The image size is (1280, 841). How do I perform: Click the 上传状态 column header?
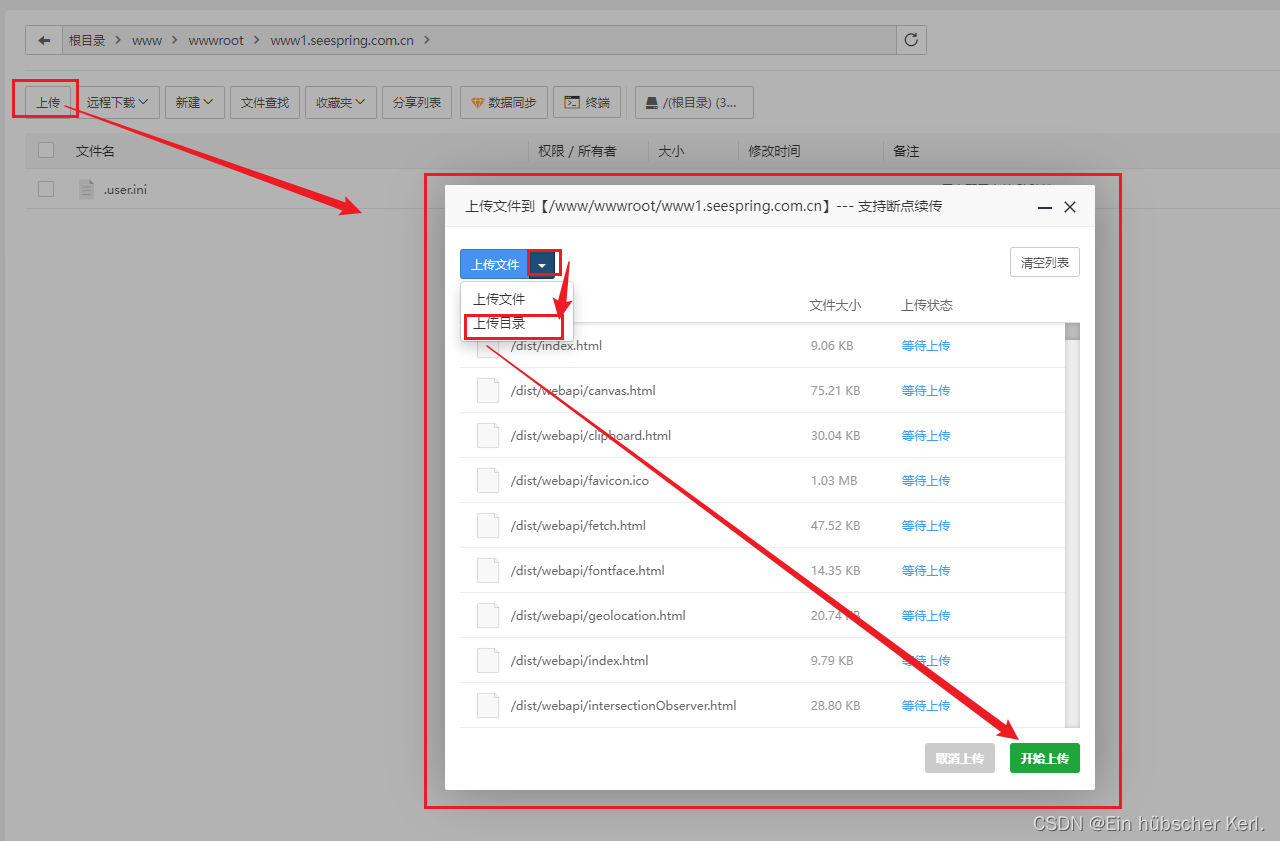927,305
